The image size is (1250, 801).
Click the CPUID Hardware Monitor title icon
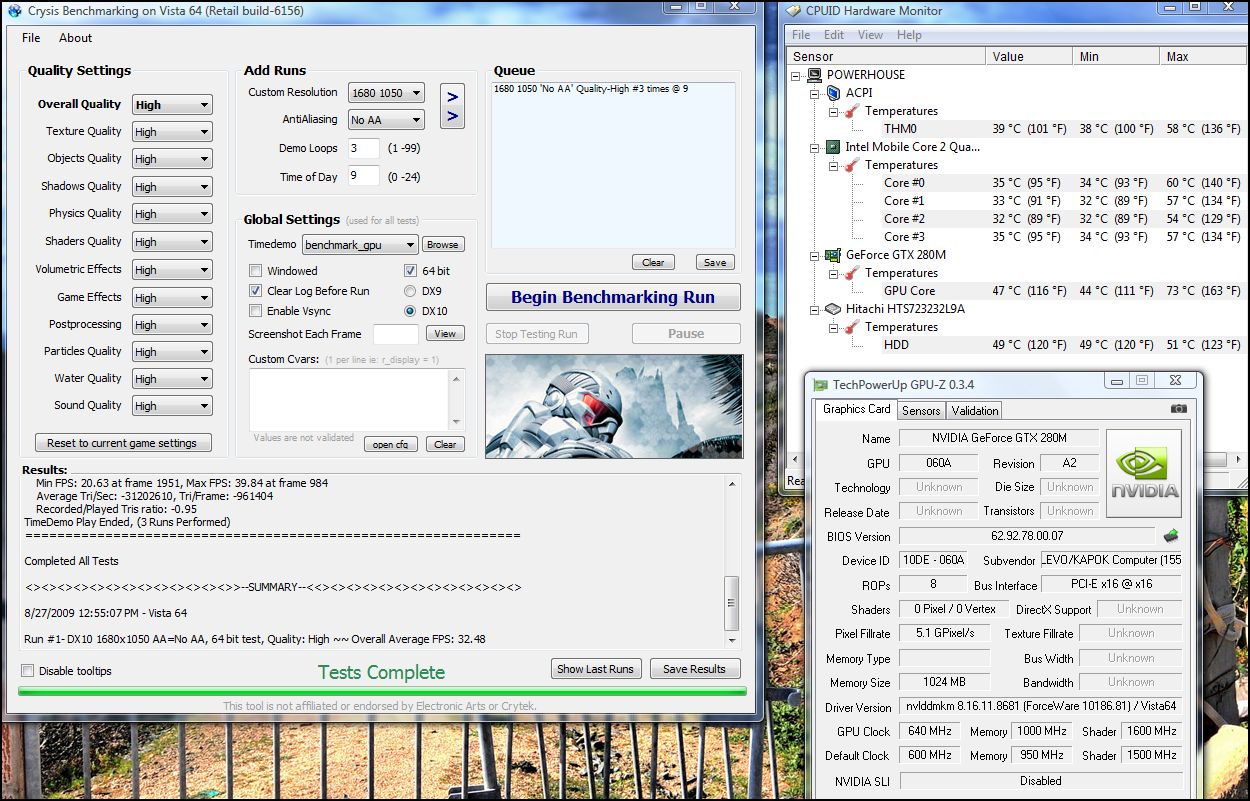tap(793, 11)
